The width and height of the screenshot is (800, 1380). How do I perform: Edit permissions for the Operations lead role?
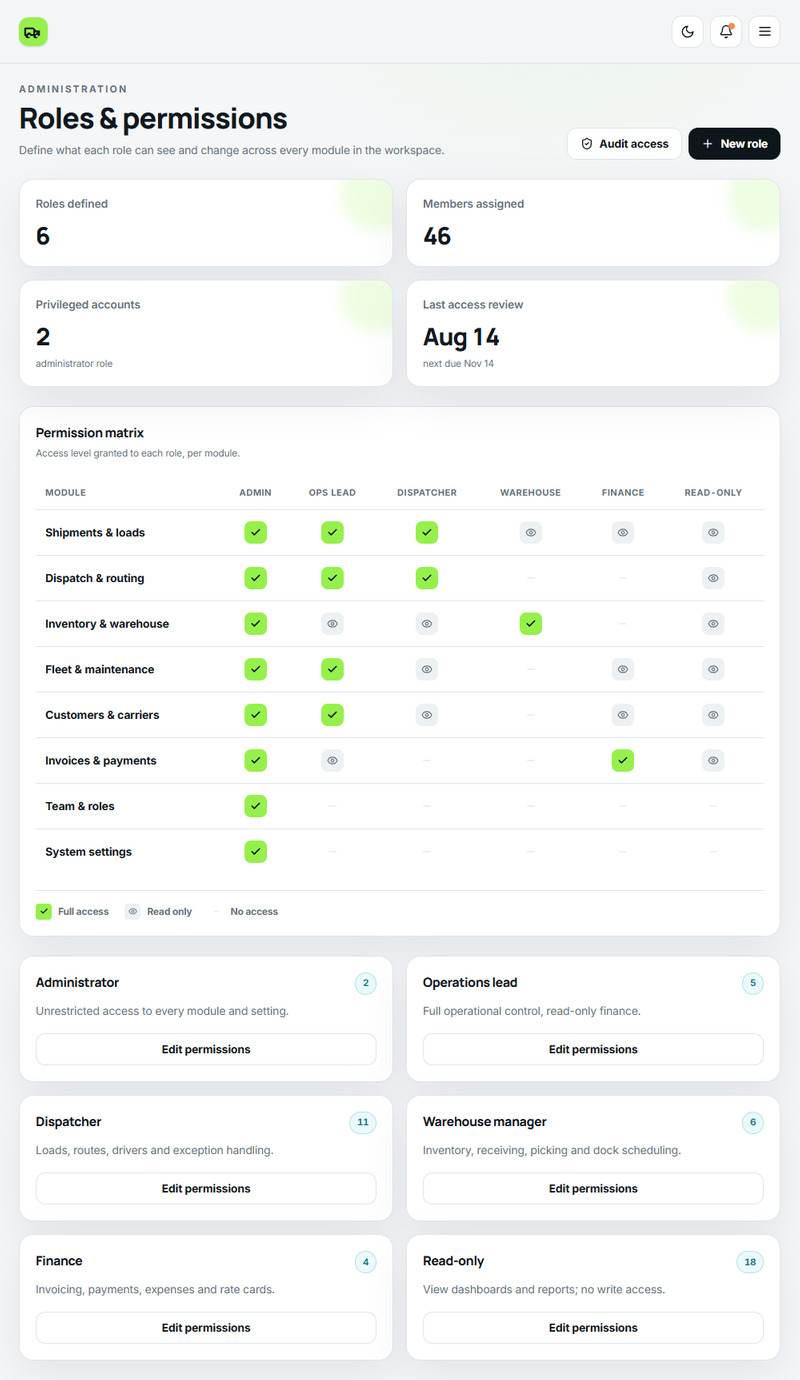593,1050
